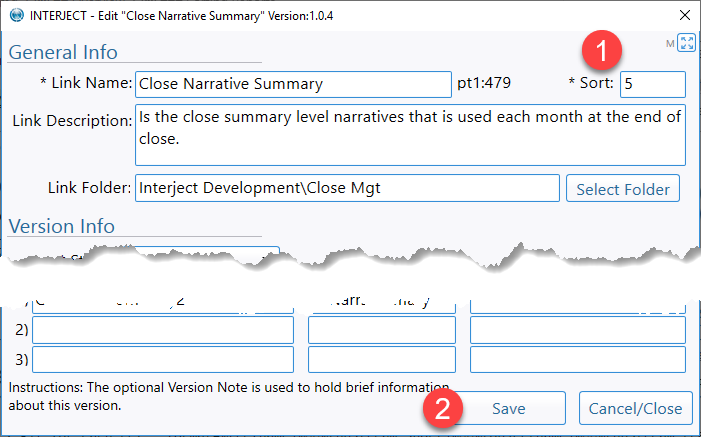
Task: Choose Cancel/Close to discard changes
Action: pos(635,408)
